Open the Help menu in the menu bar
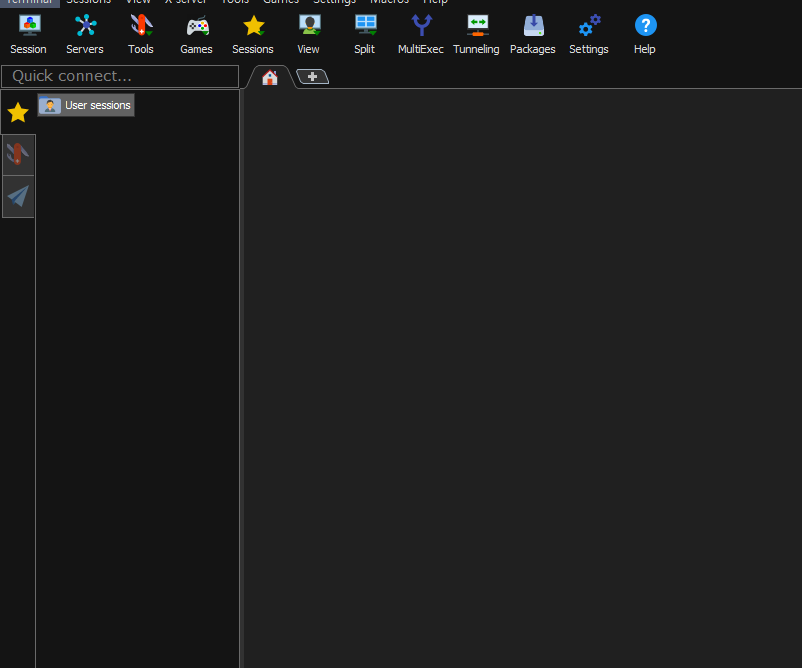Viewport: 802px width, 668px height. (x=435, y=3)
